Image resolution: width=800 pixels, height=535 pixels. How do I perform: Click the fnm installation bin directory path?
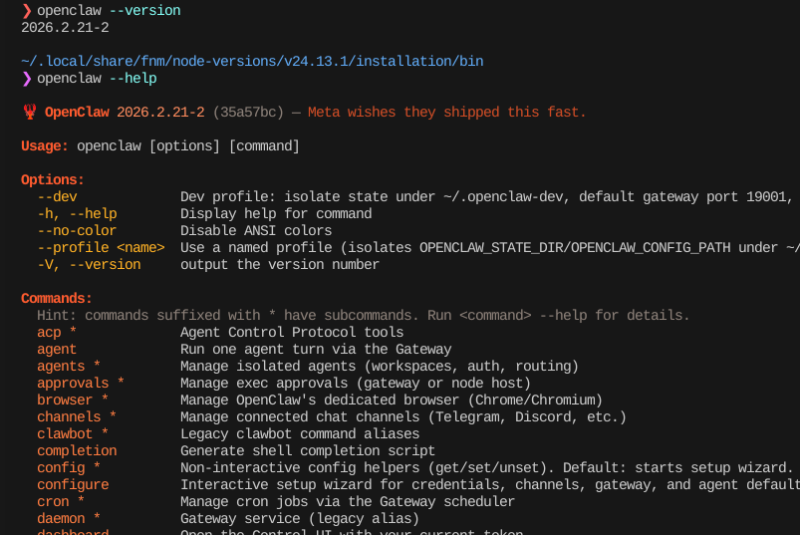tap(252, 61)
